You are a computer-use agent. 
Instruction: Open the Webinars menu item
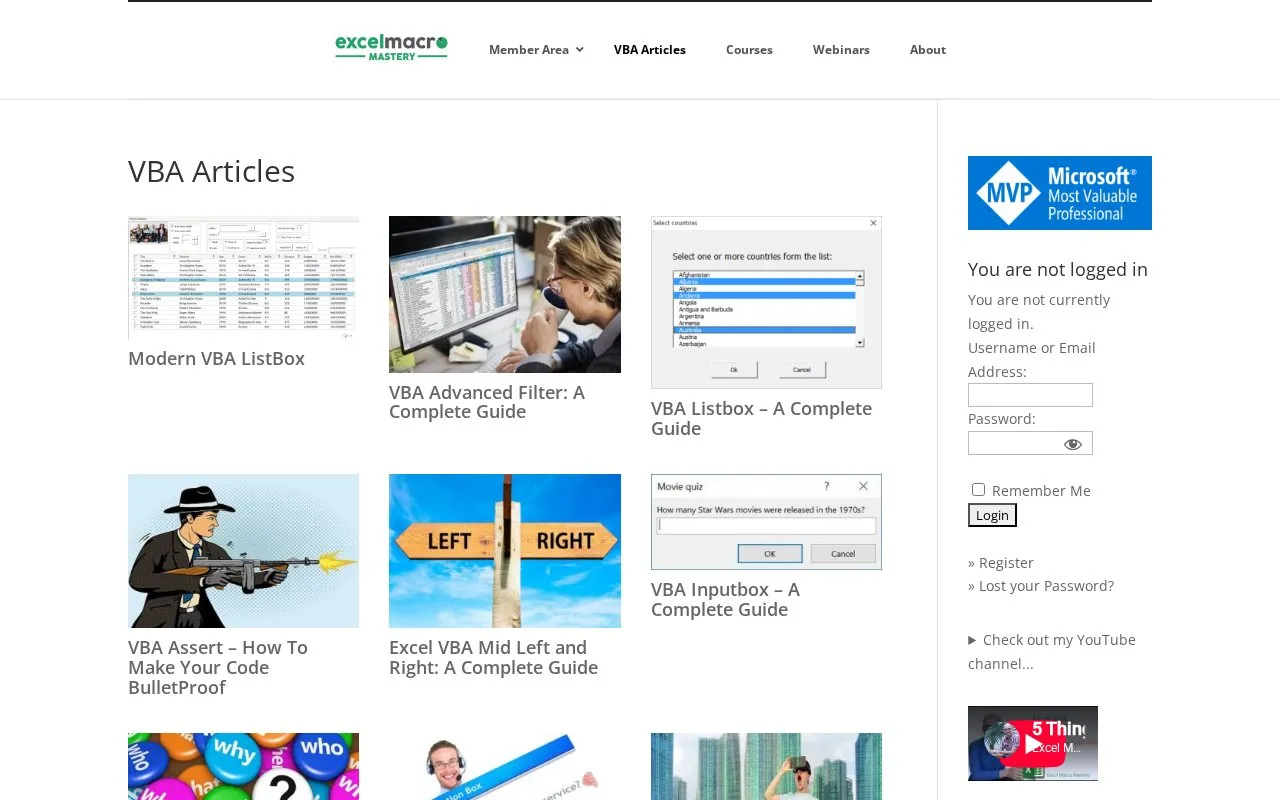coord(841,50)
